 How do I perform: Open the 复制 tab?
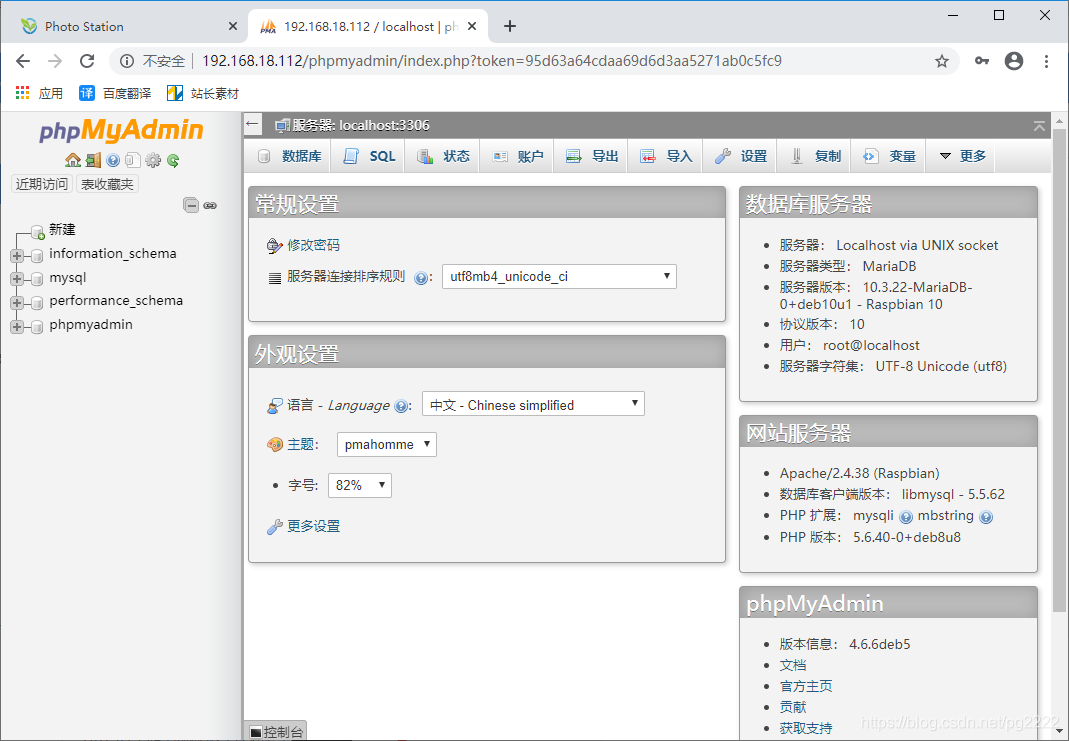(815, 156)
